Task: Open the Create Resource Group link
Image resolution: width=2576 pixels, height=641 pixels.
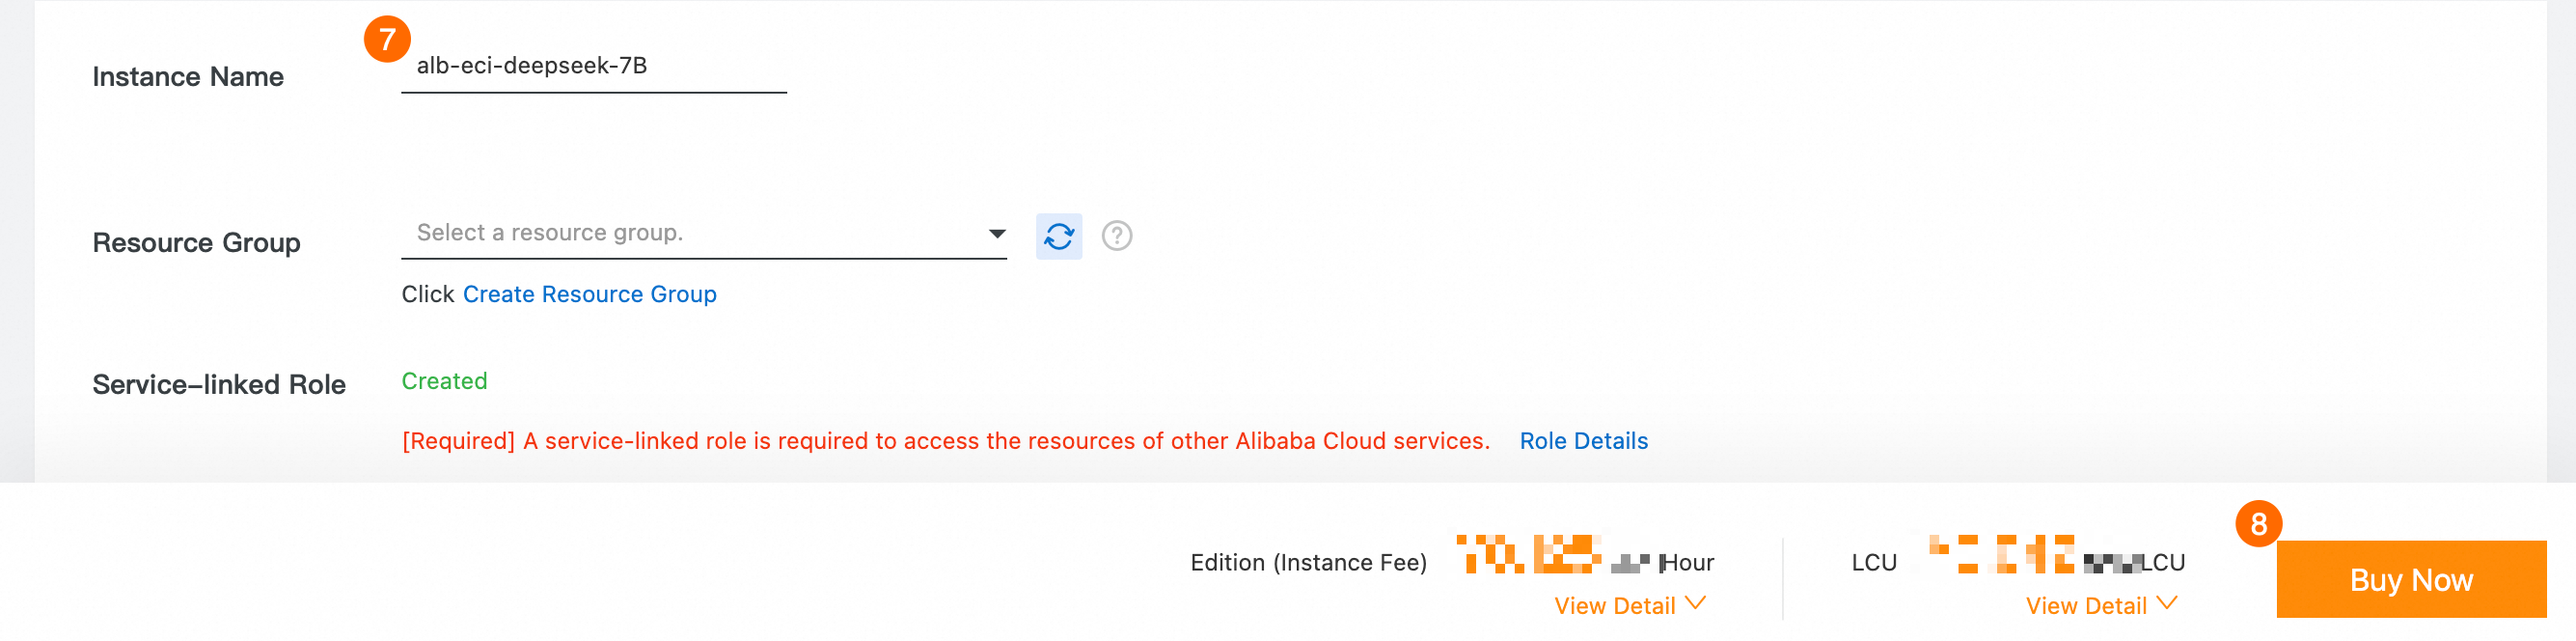Action: point(589,294)
